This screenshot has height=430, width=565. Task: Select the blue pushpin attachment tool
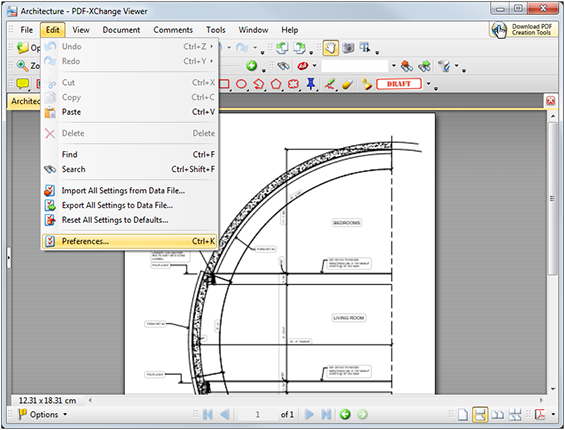point(311,84)
